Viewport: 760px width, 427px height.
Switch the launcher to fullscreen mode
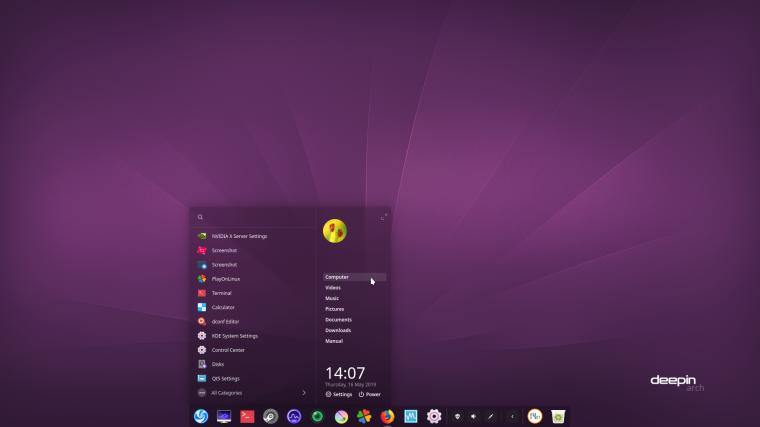click(383, 217)
